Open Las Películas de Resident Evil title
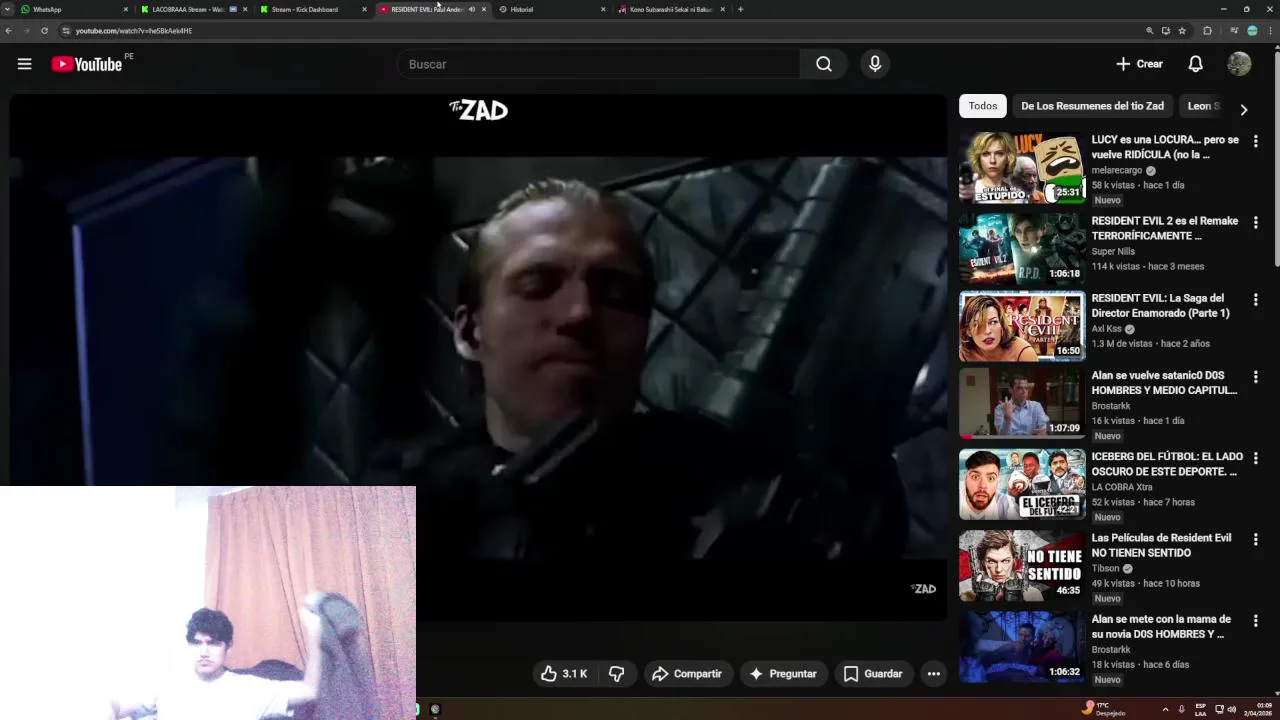1280x720 pixels. click(x=1161, y=545)
